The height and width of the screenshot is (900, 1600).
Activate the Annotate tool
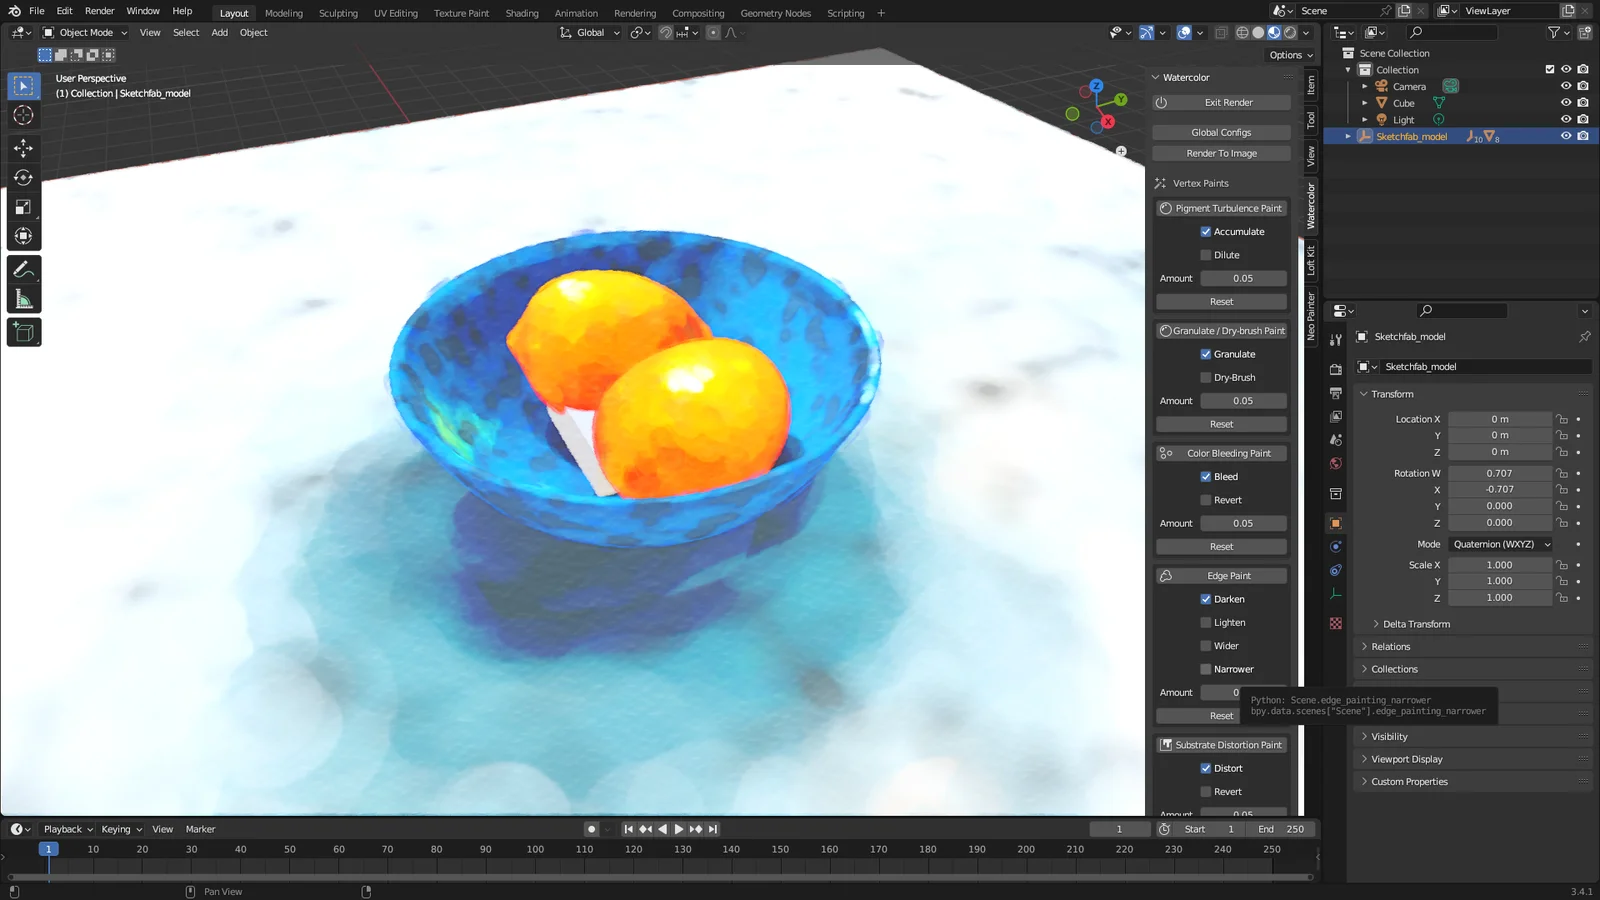[x=24, y=268]
